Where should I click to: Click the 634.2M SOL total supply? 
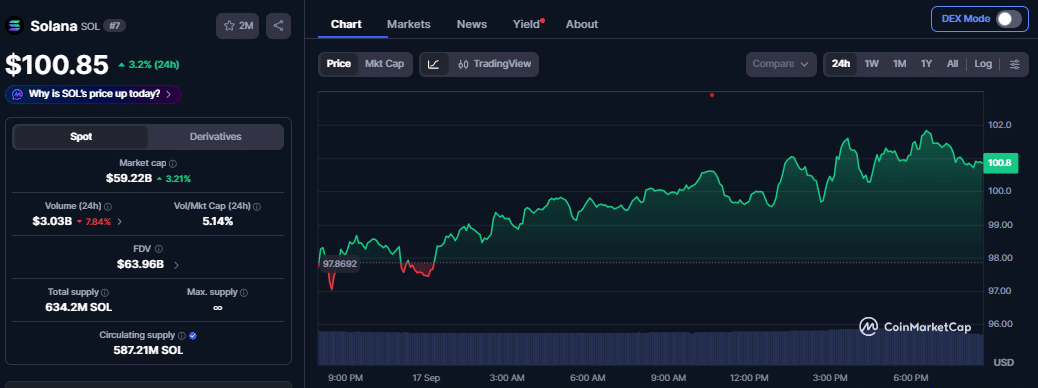click(78, 307)
